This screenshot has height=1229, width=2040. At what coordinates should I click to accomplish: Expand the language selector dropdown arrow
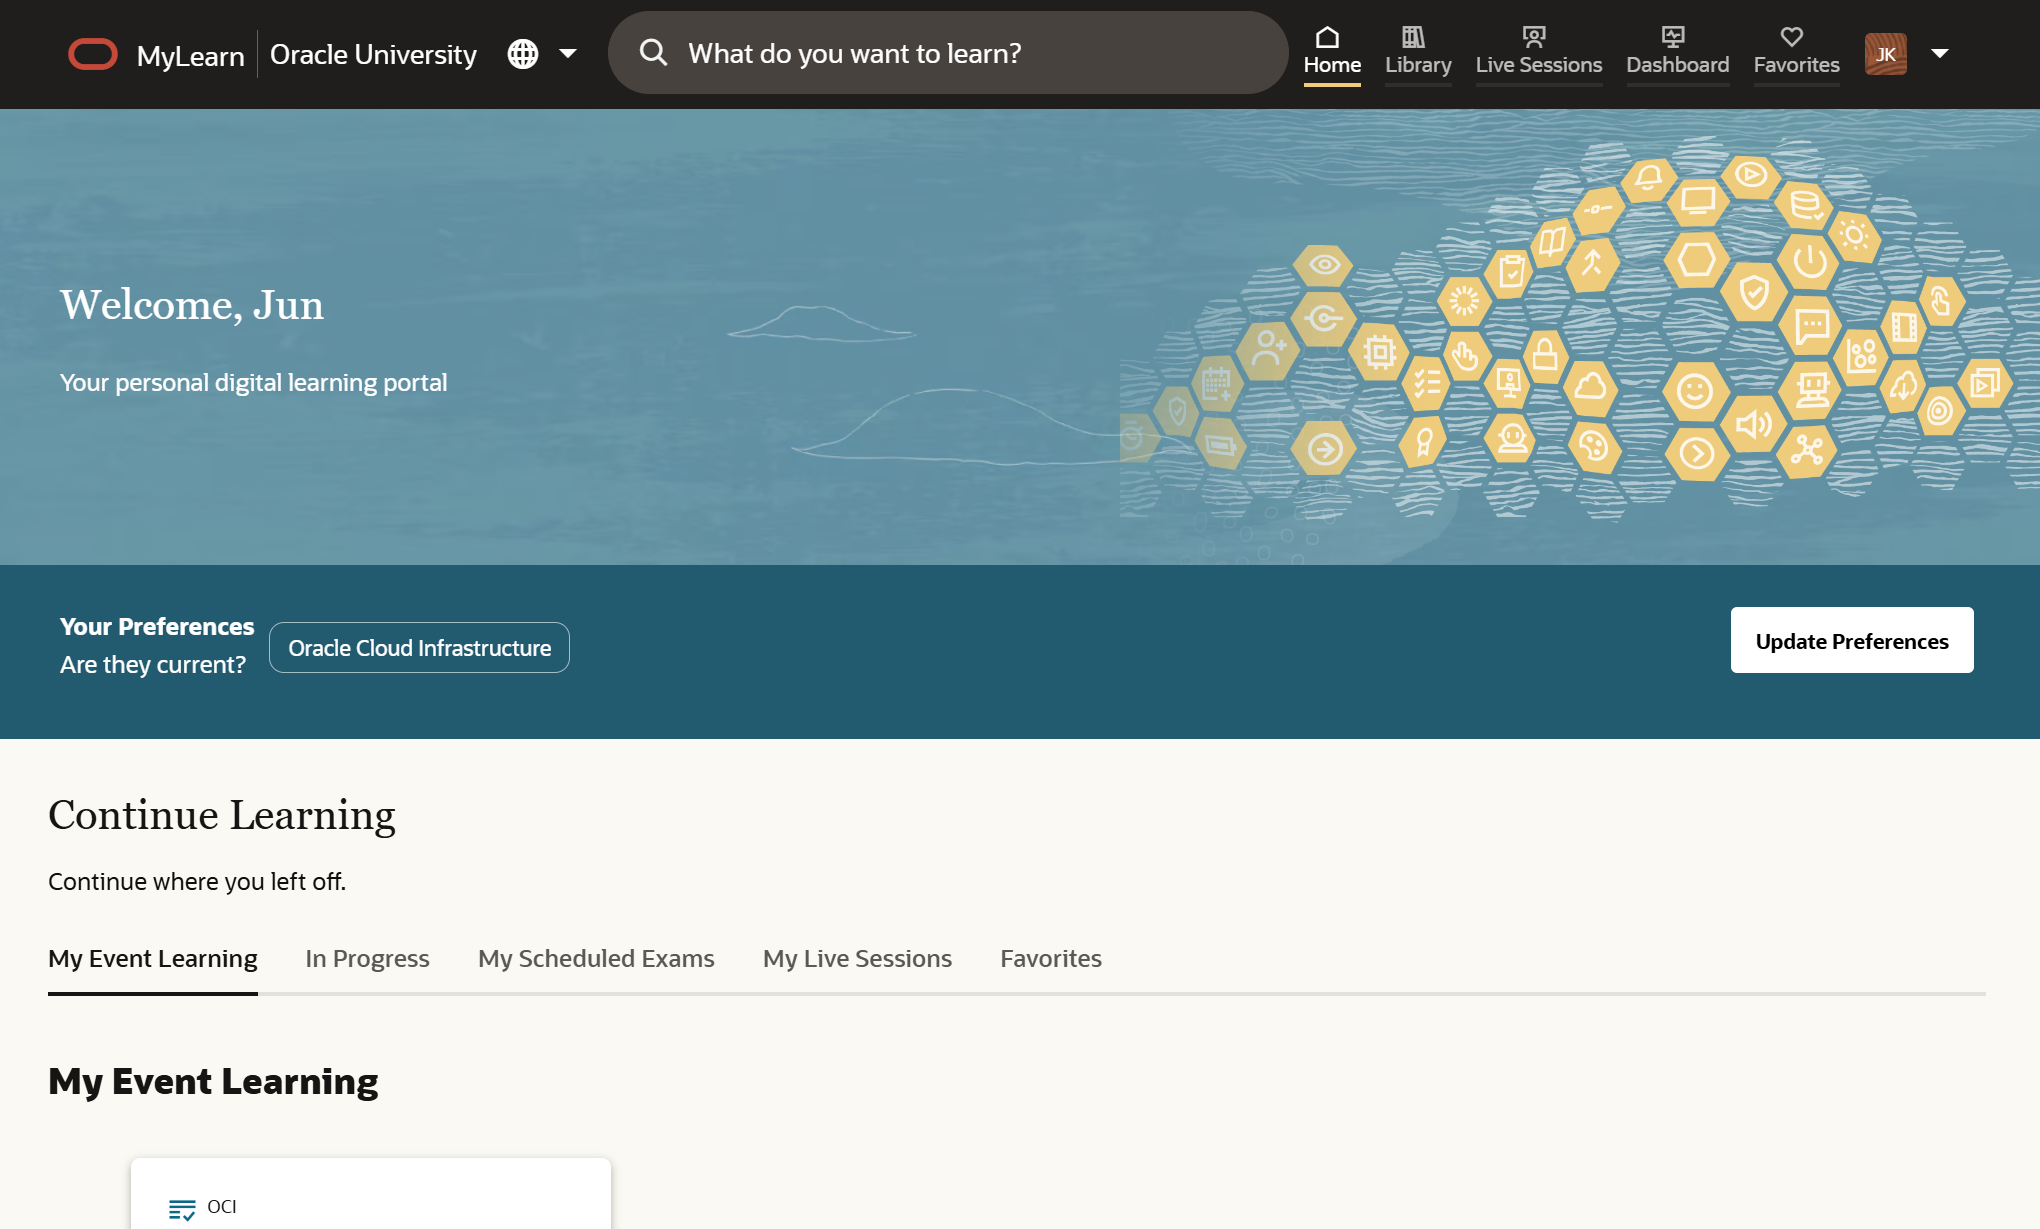coord(568,54)
